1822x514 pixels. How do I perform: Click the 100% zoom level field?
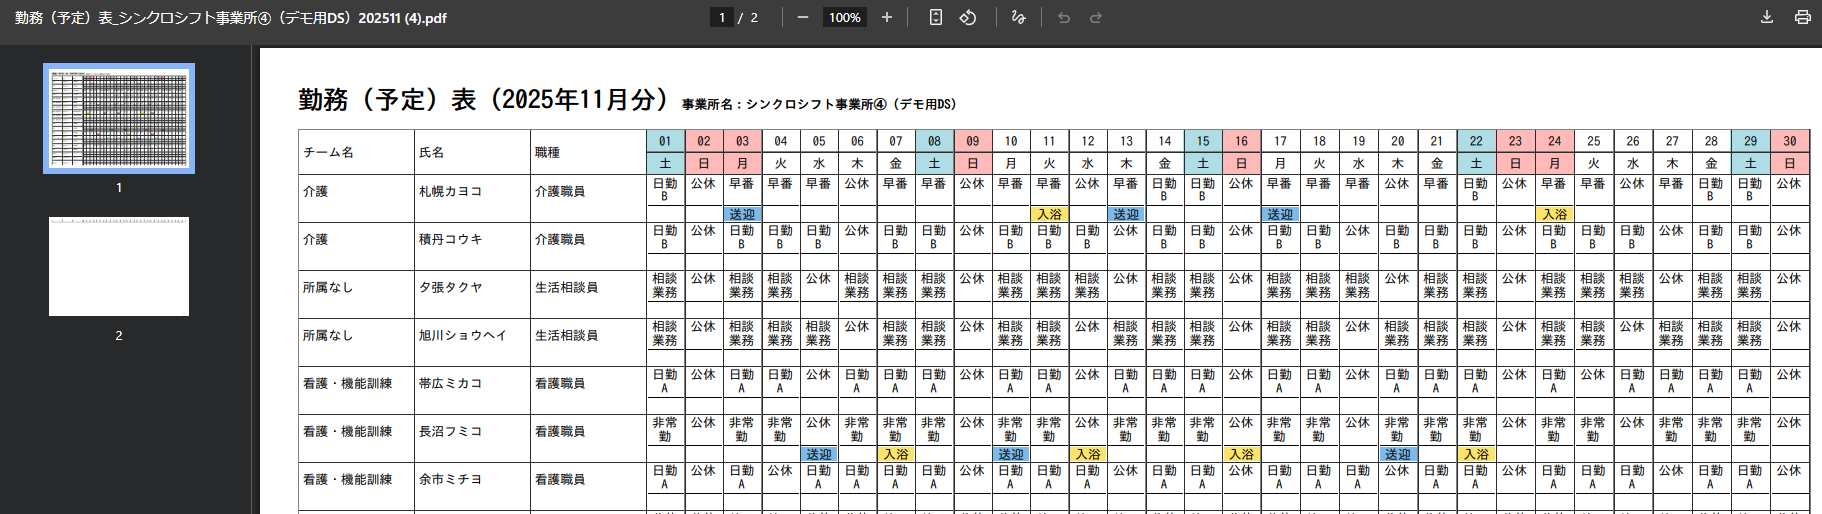(844, 18)
